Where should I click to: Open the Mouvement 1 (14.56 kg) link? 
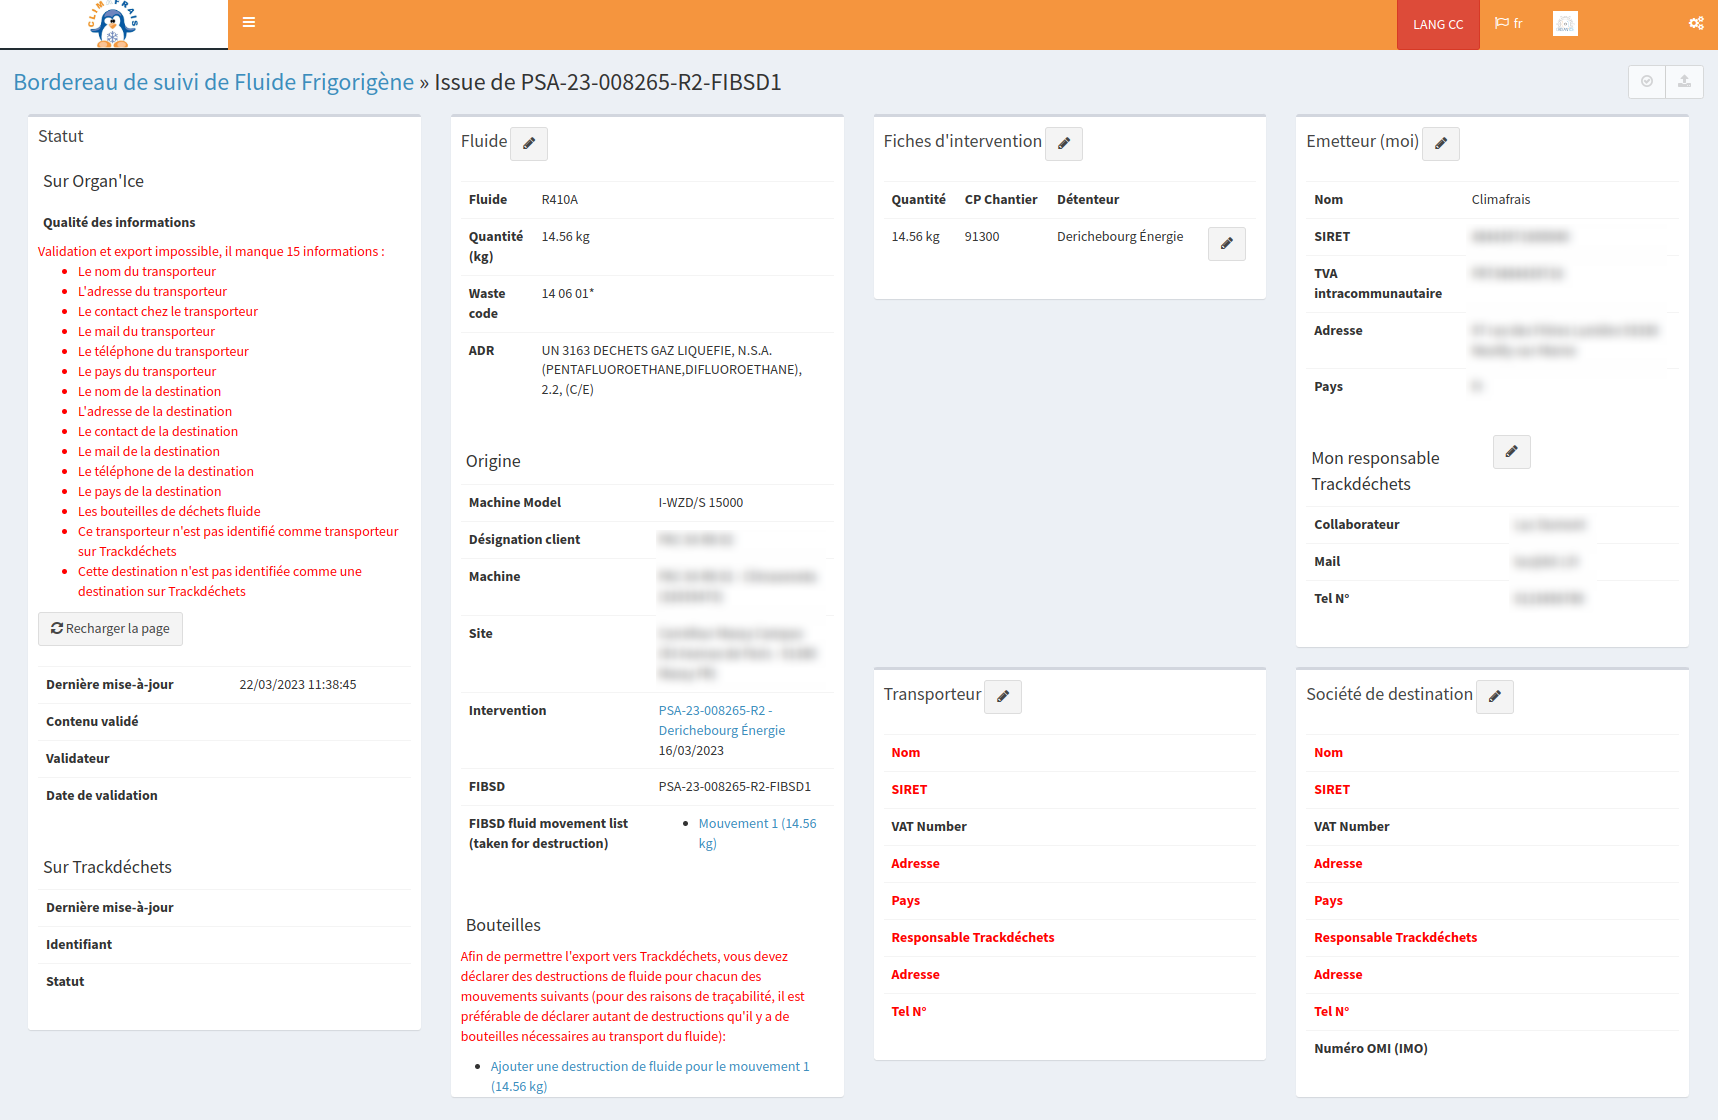tap(757, 833)
